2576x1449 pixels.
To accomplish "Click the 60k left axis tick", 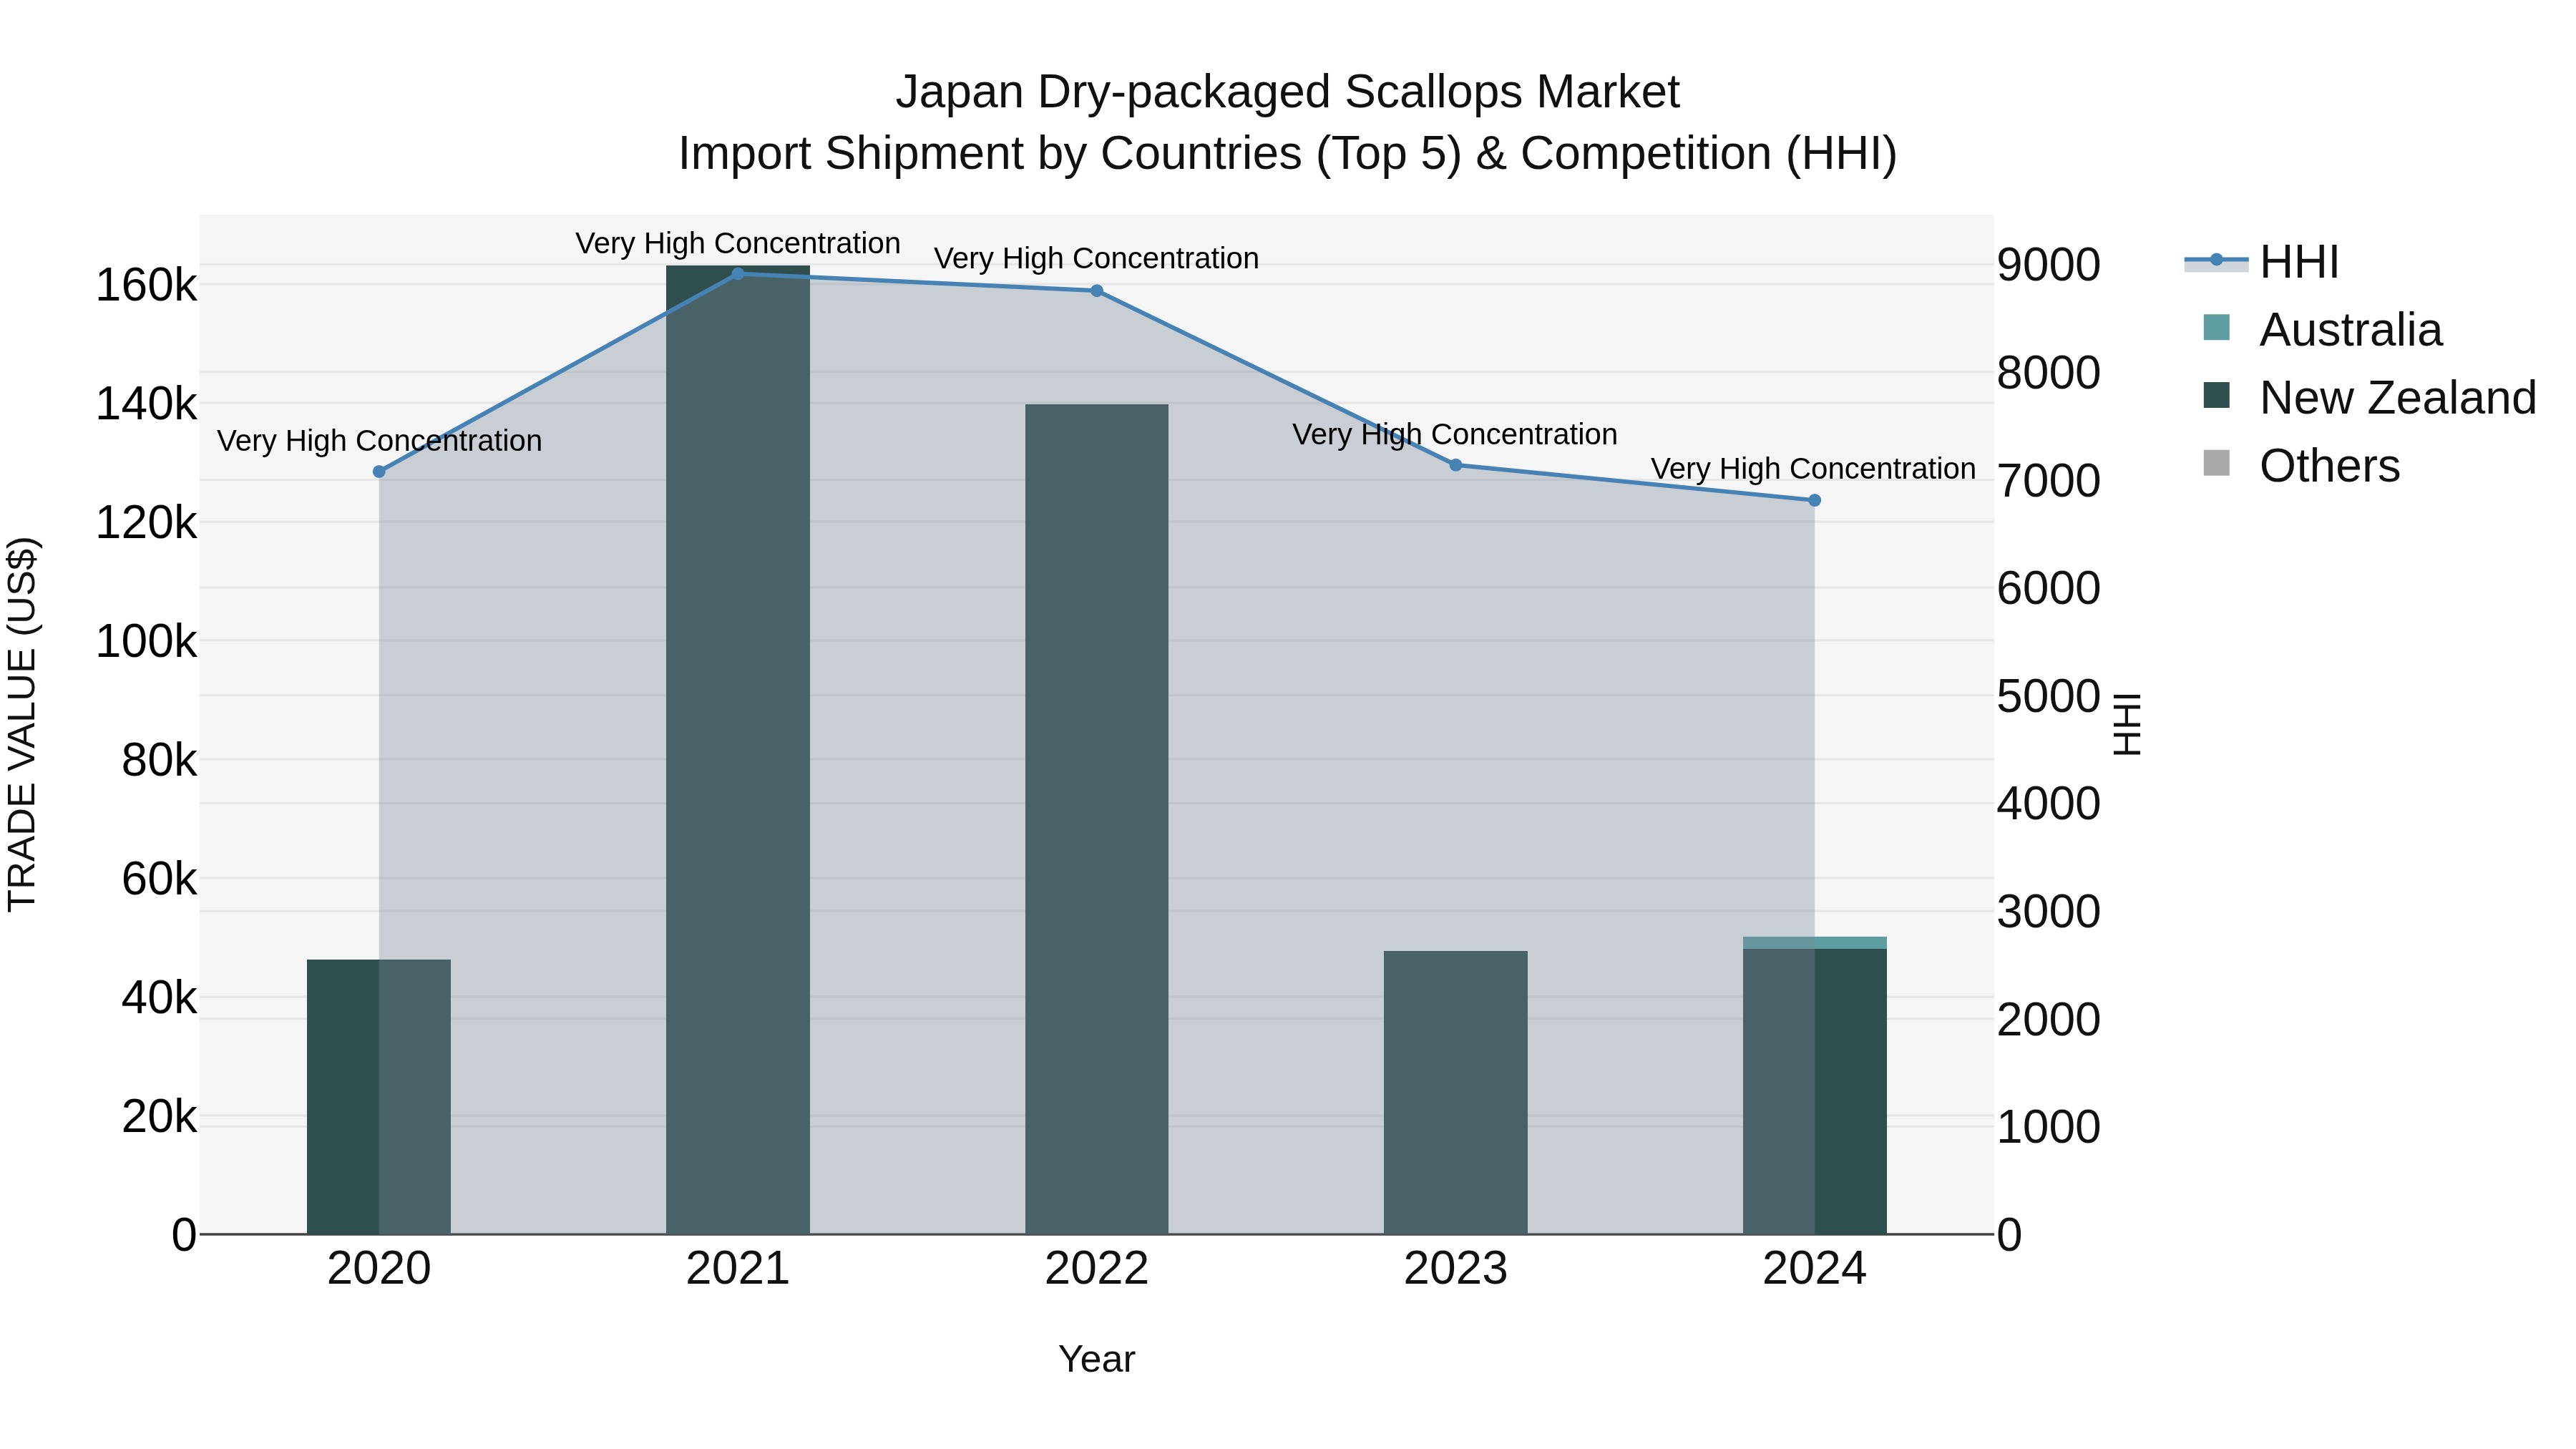I will 160,880.
